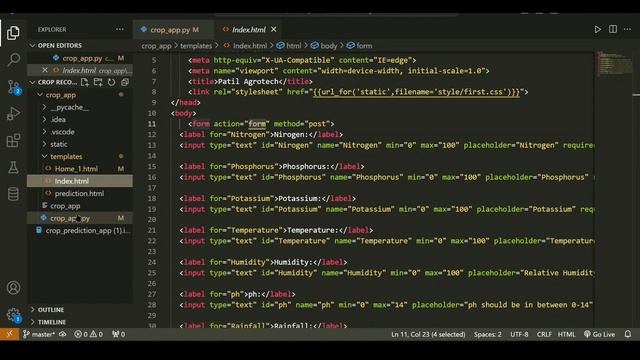Open the Run and Debug view
Image resolution: width=640 pixels, height=360 pixels.
click(13, 114)
